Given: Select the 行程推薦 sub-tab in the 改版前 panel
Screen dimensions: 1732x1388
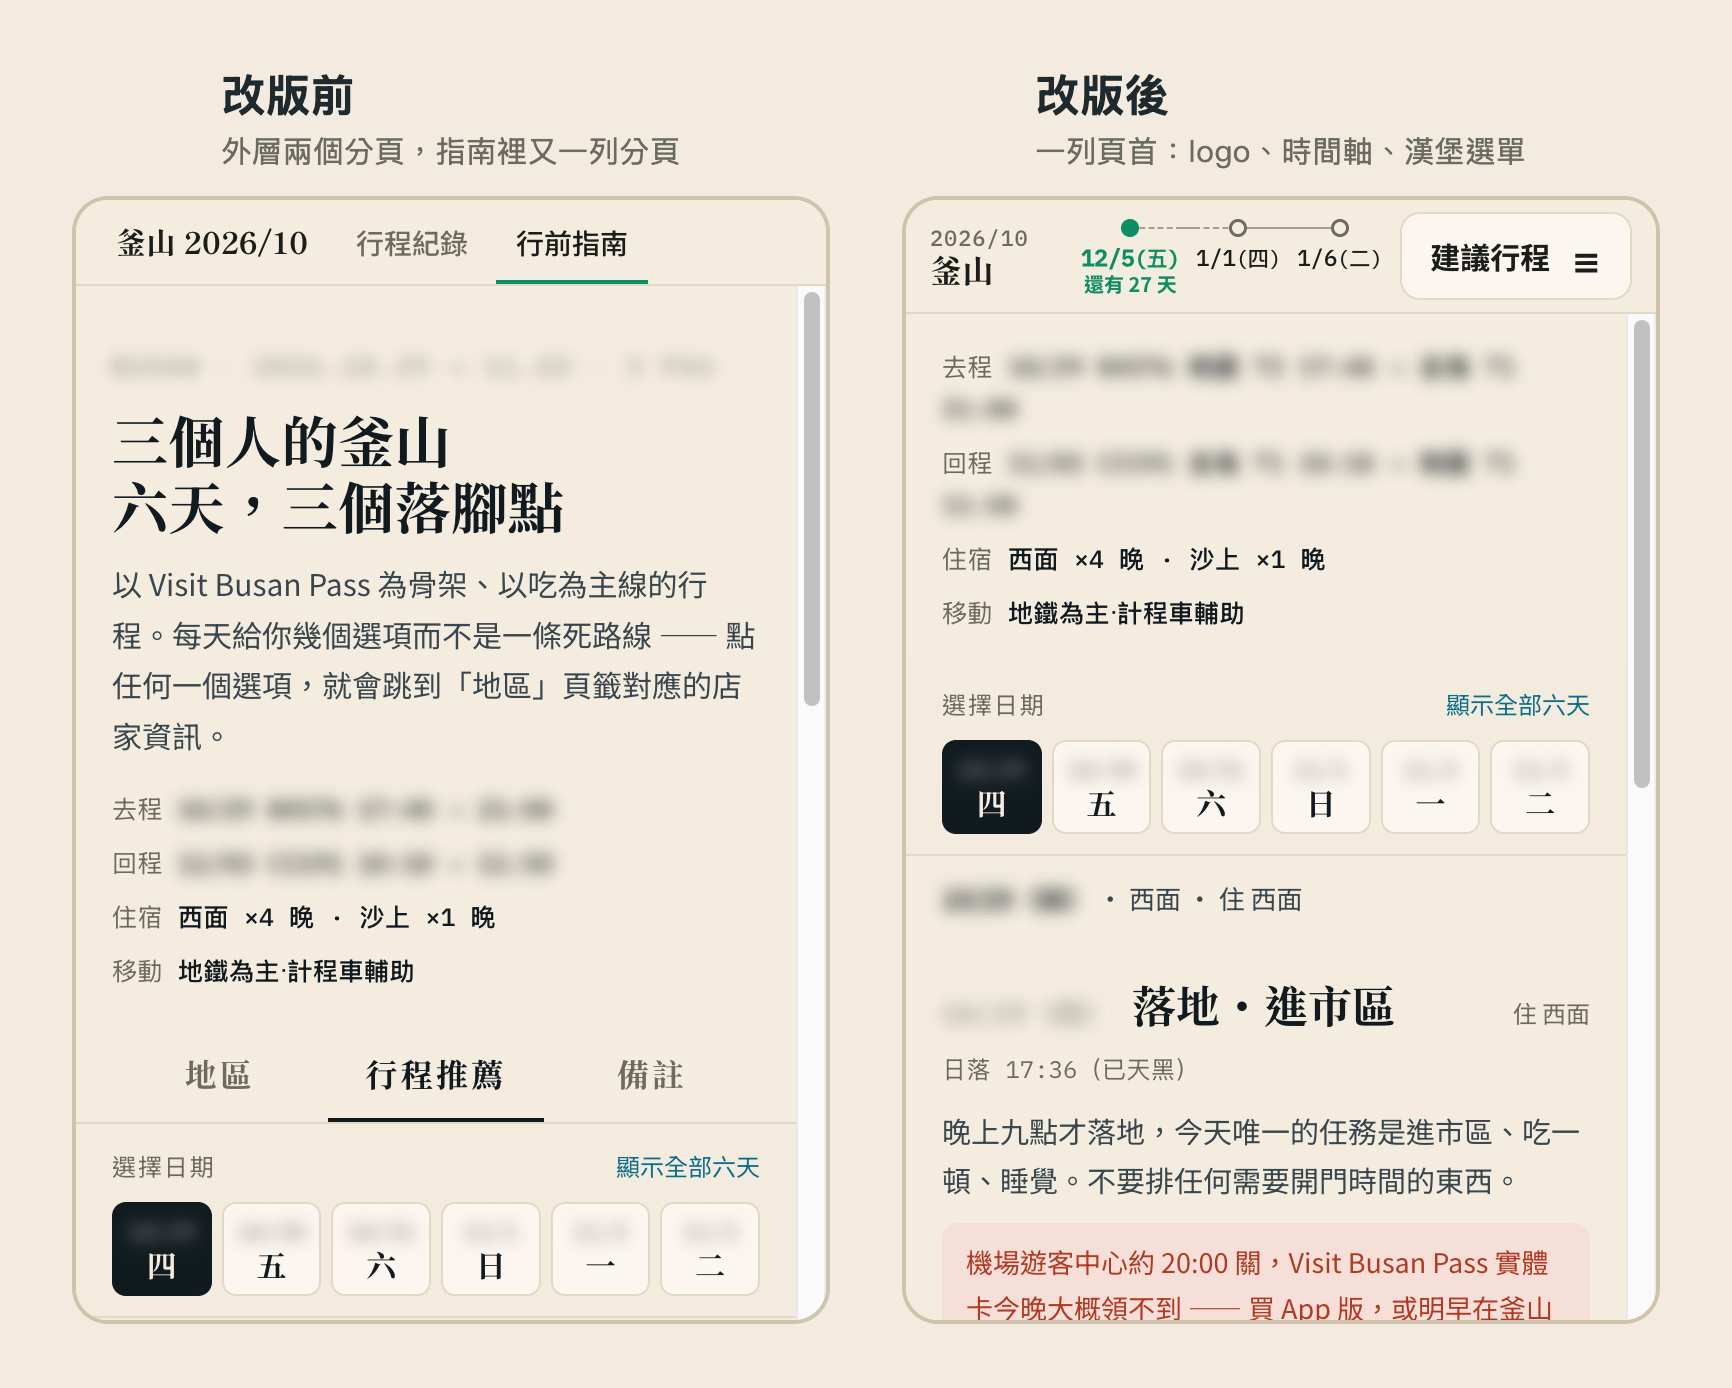Looking at the screenshot, I should point(435,1076).
